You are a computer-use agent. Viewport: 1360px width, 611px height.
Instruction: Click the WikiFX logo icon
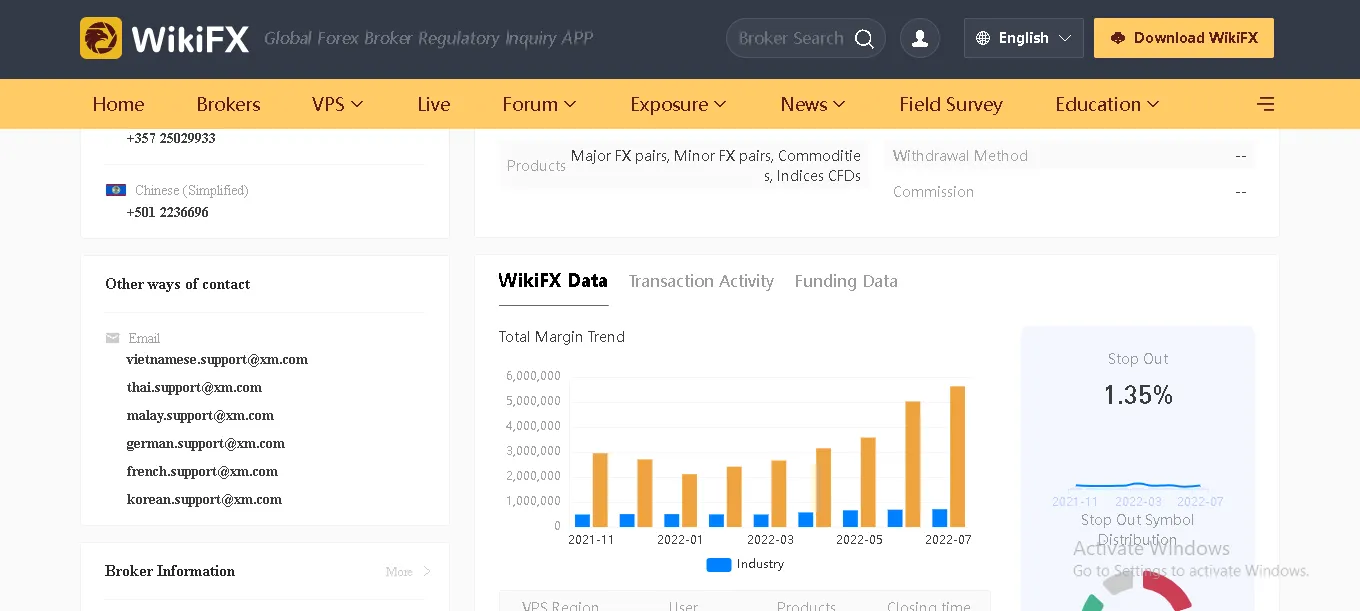pyautogui.click(x=101, y=38)
